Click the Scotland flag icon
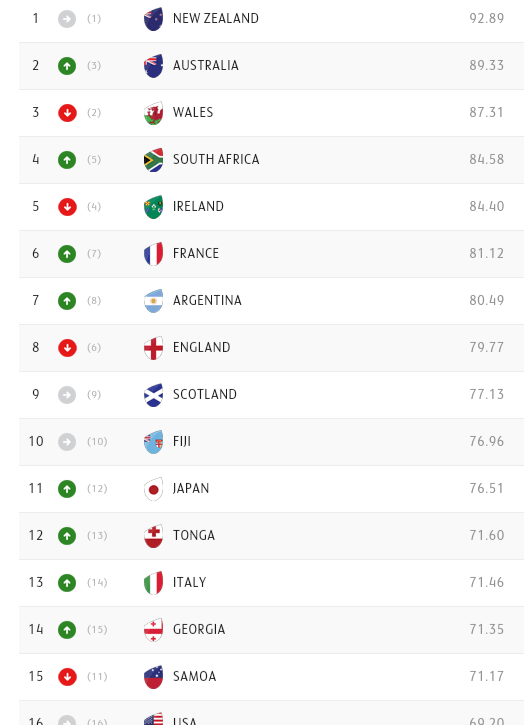Screen dimensions: 524x725 pyautogui.click(x=153, y=395)
